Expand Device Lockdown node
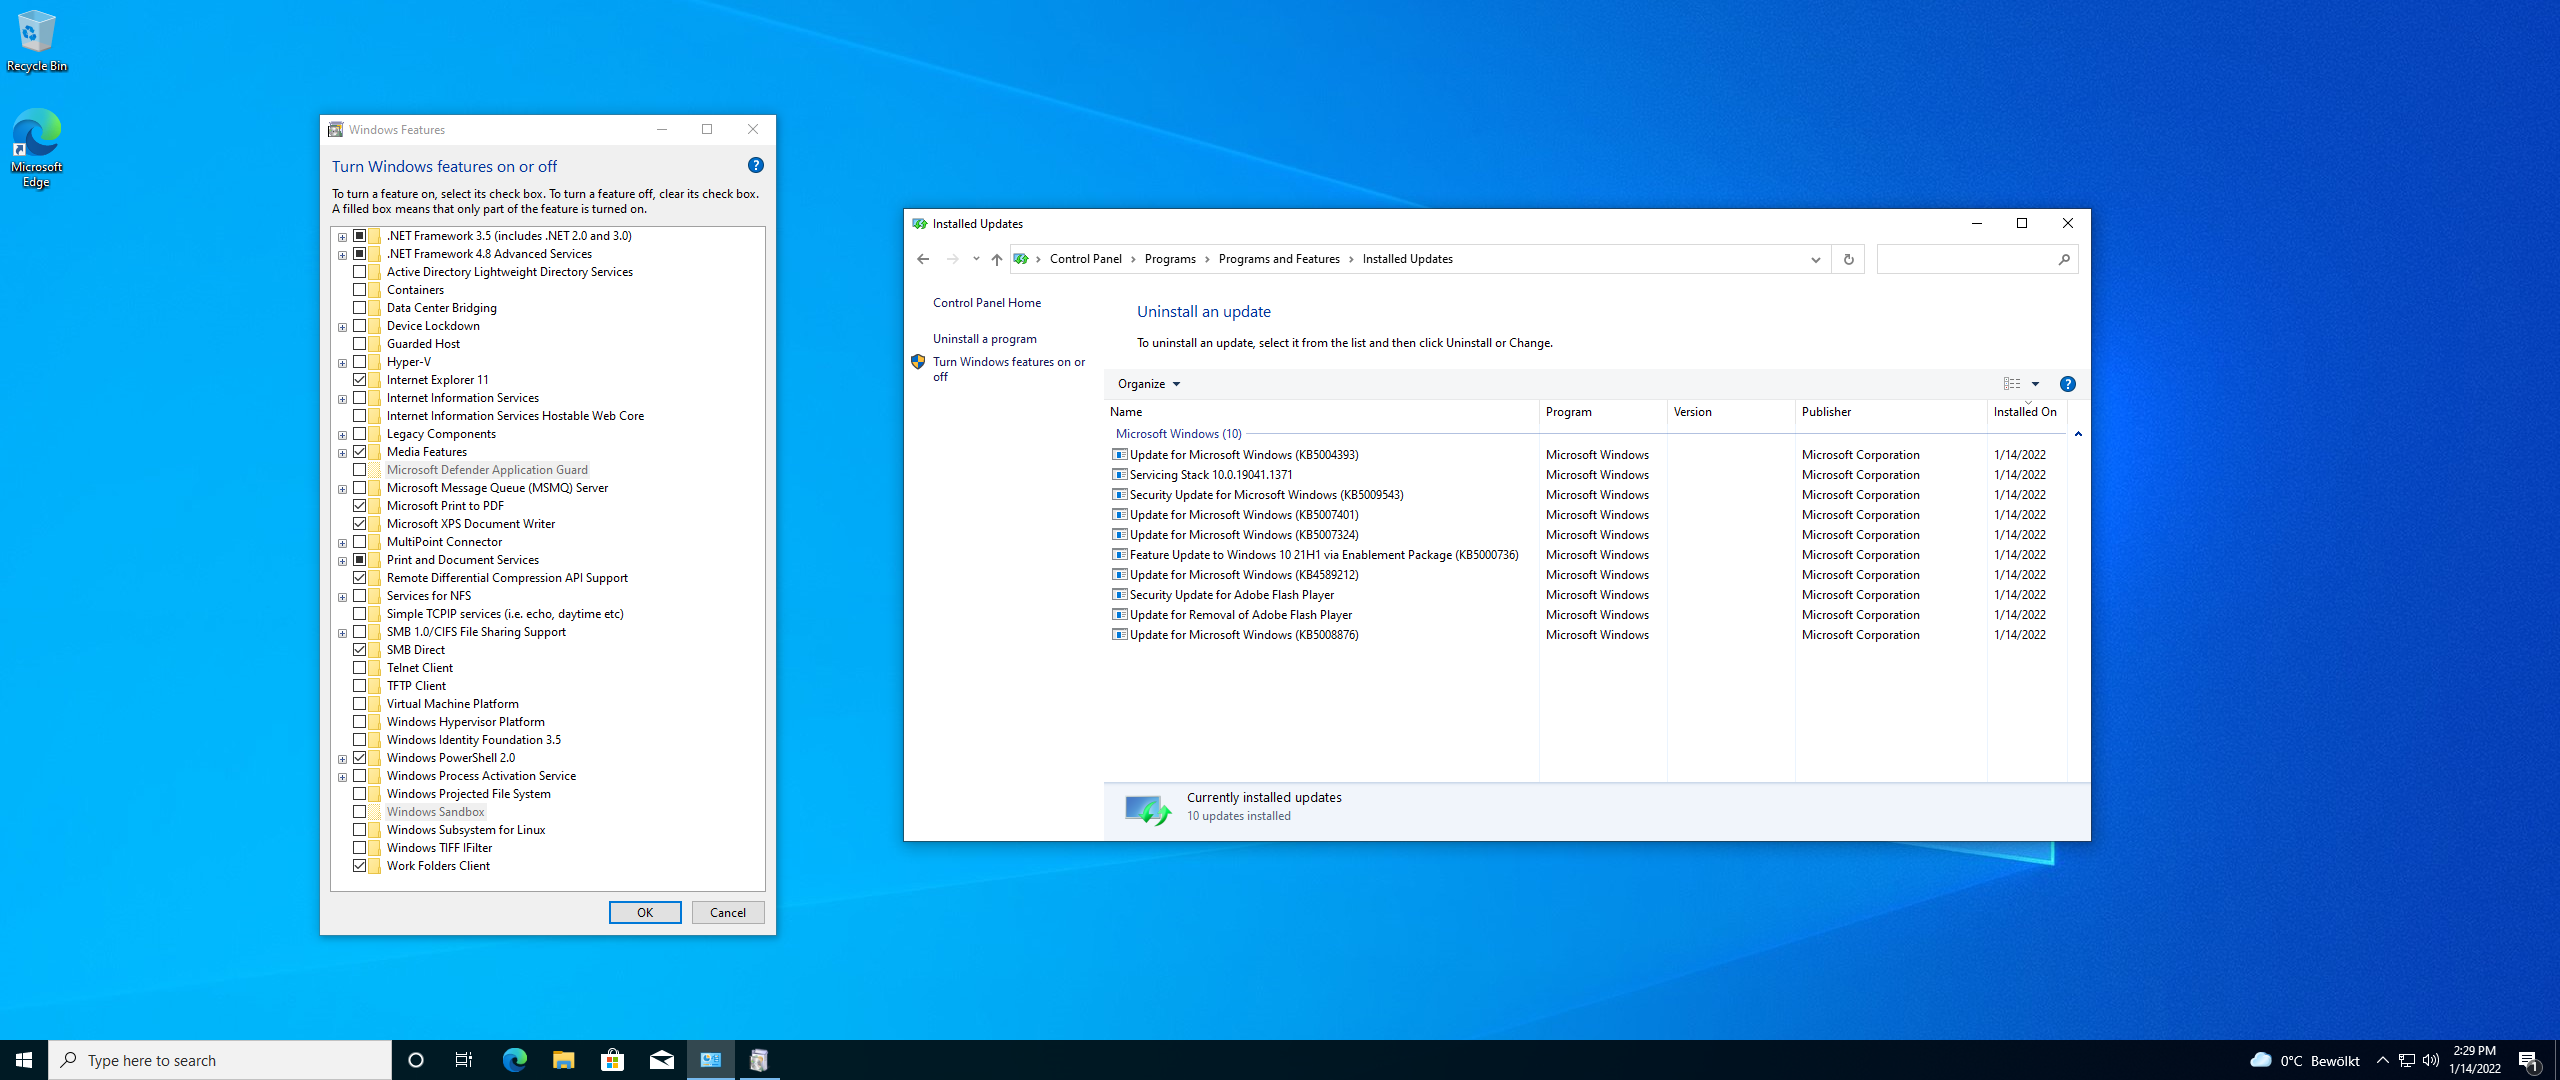 [x=342, y=327]
